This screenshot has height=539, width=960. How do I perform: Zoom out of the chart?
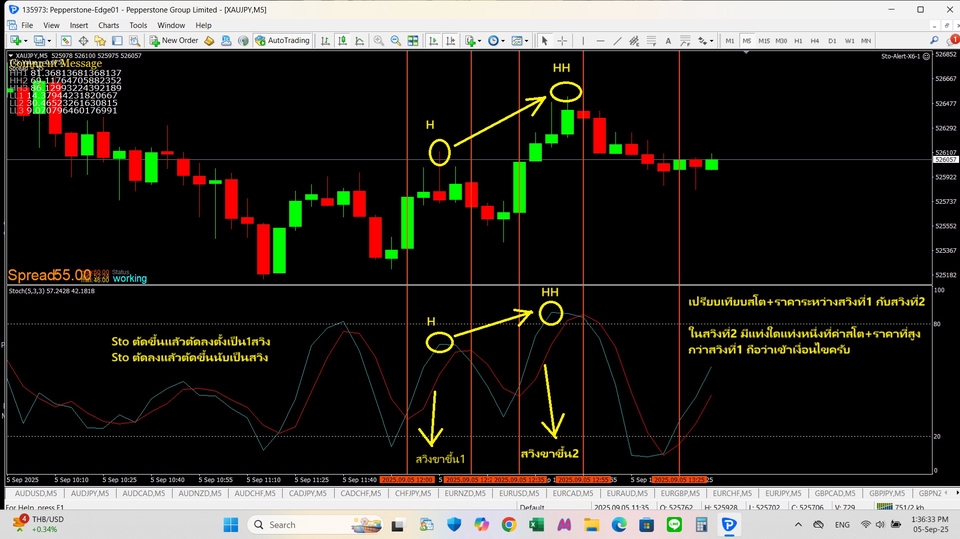(x=412, y=40)
